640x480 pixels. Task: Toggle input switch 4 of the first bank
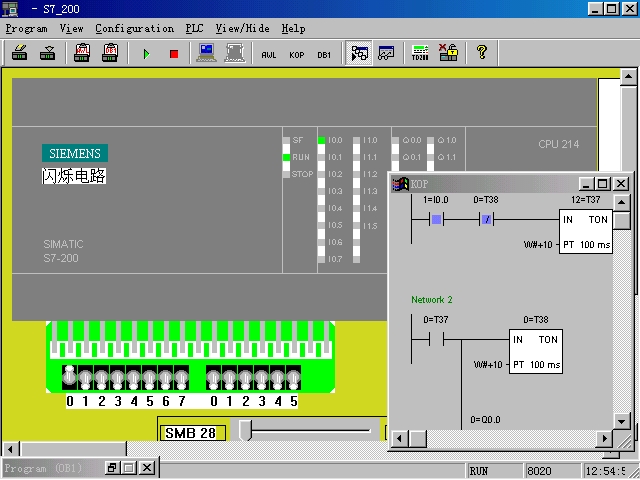(x=133, y=377)
